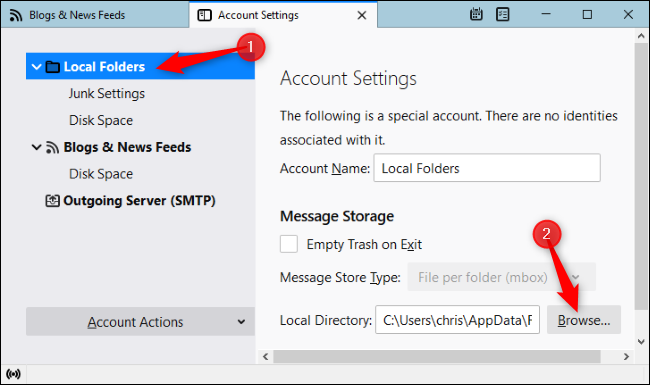Click the Browse... button for Local Directory

pos(584,320)
